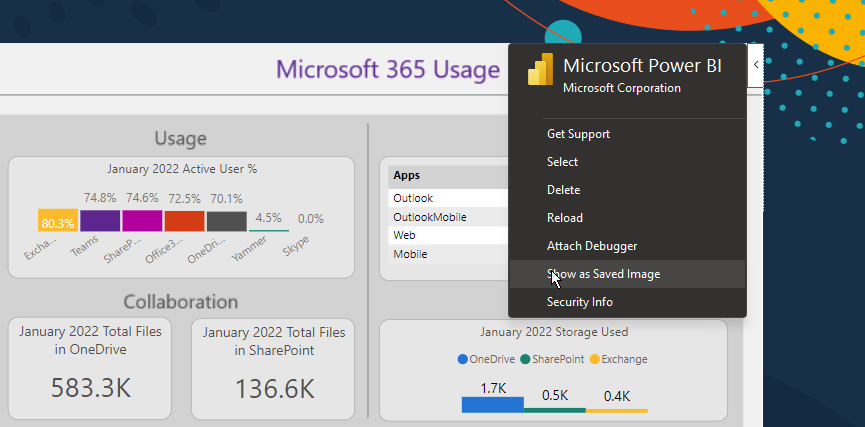The image size is (865, 427).
Task: Select the Outlook row in Apps table
Action: [448, 198]
